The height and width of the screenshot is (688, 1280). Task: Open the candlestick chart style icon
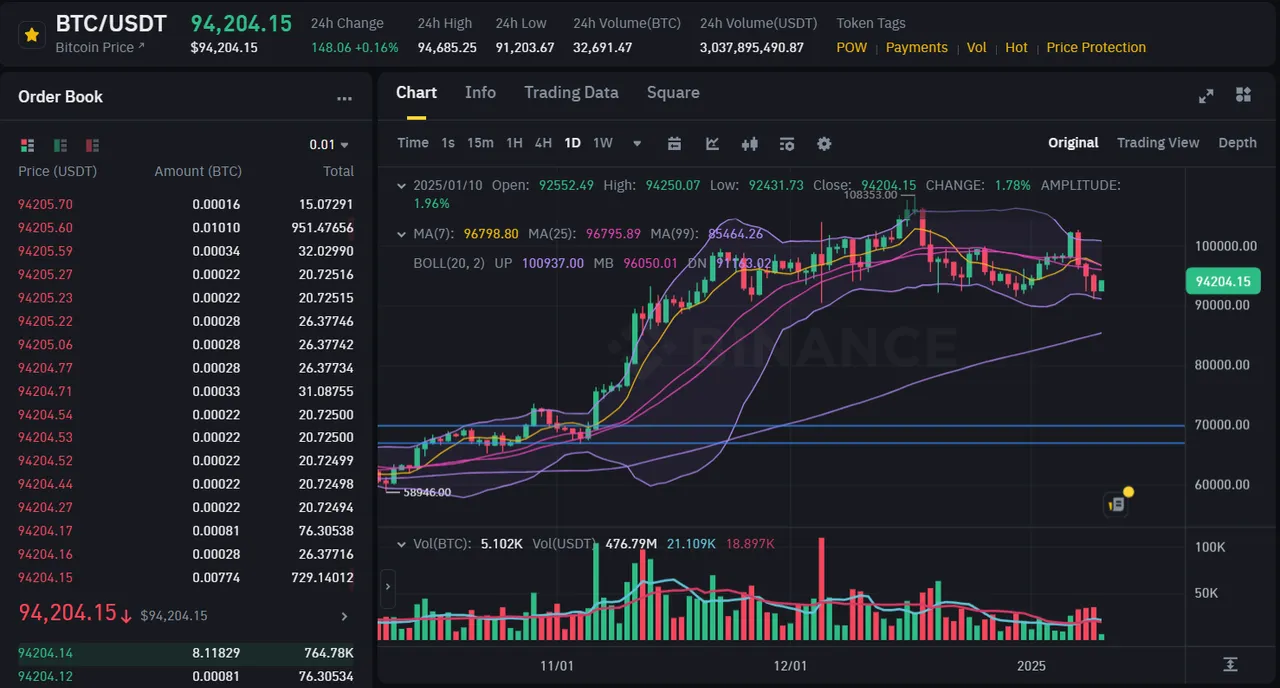point(750,144)
